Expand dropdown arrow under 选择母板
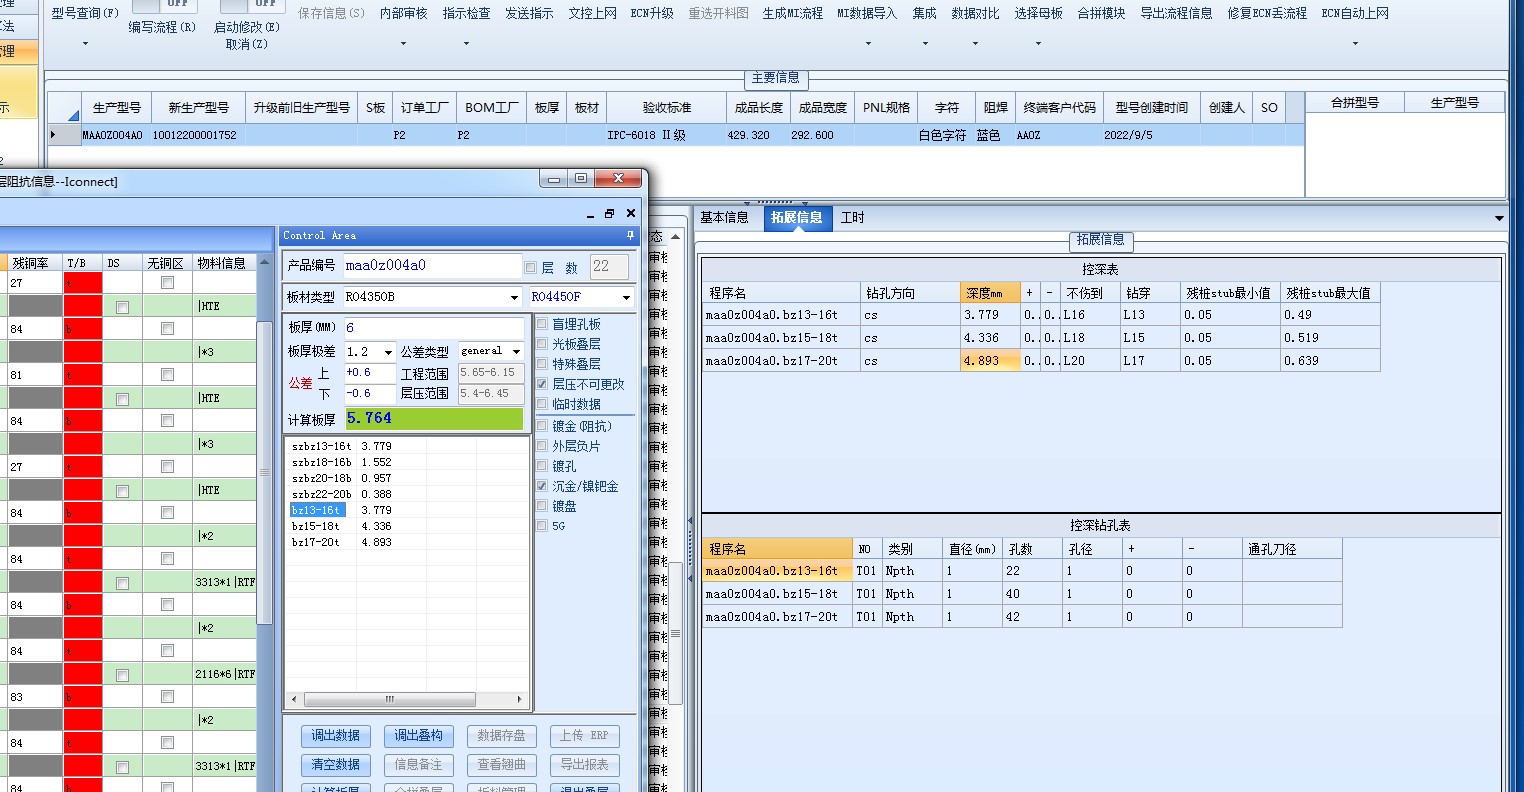1524x792 pixels. pyautogui.click(x=1038, y=44)
